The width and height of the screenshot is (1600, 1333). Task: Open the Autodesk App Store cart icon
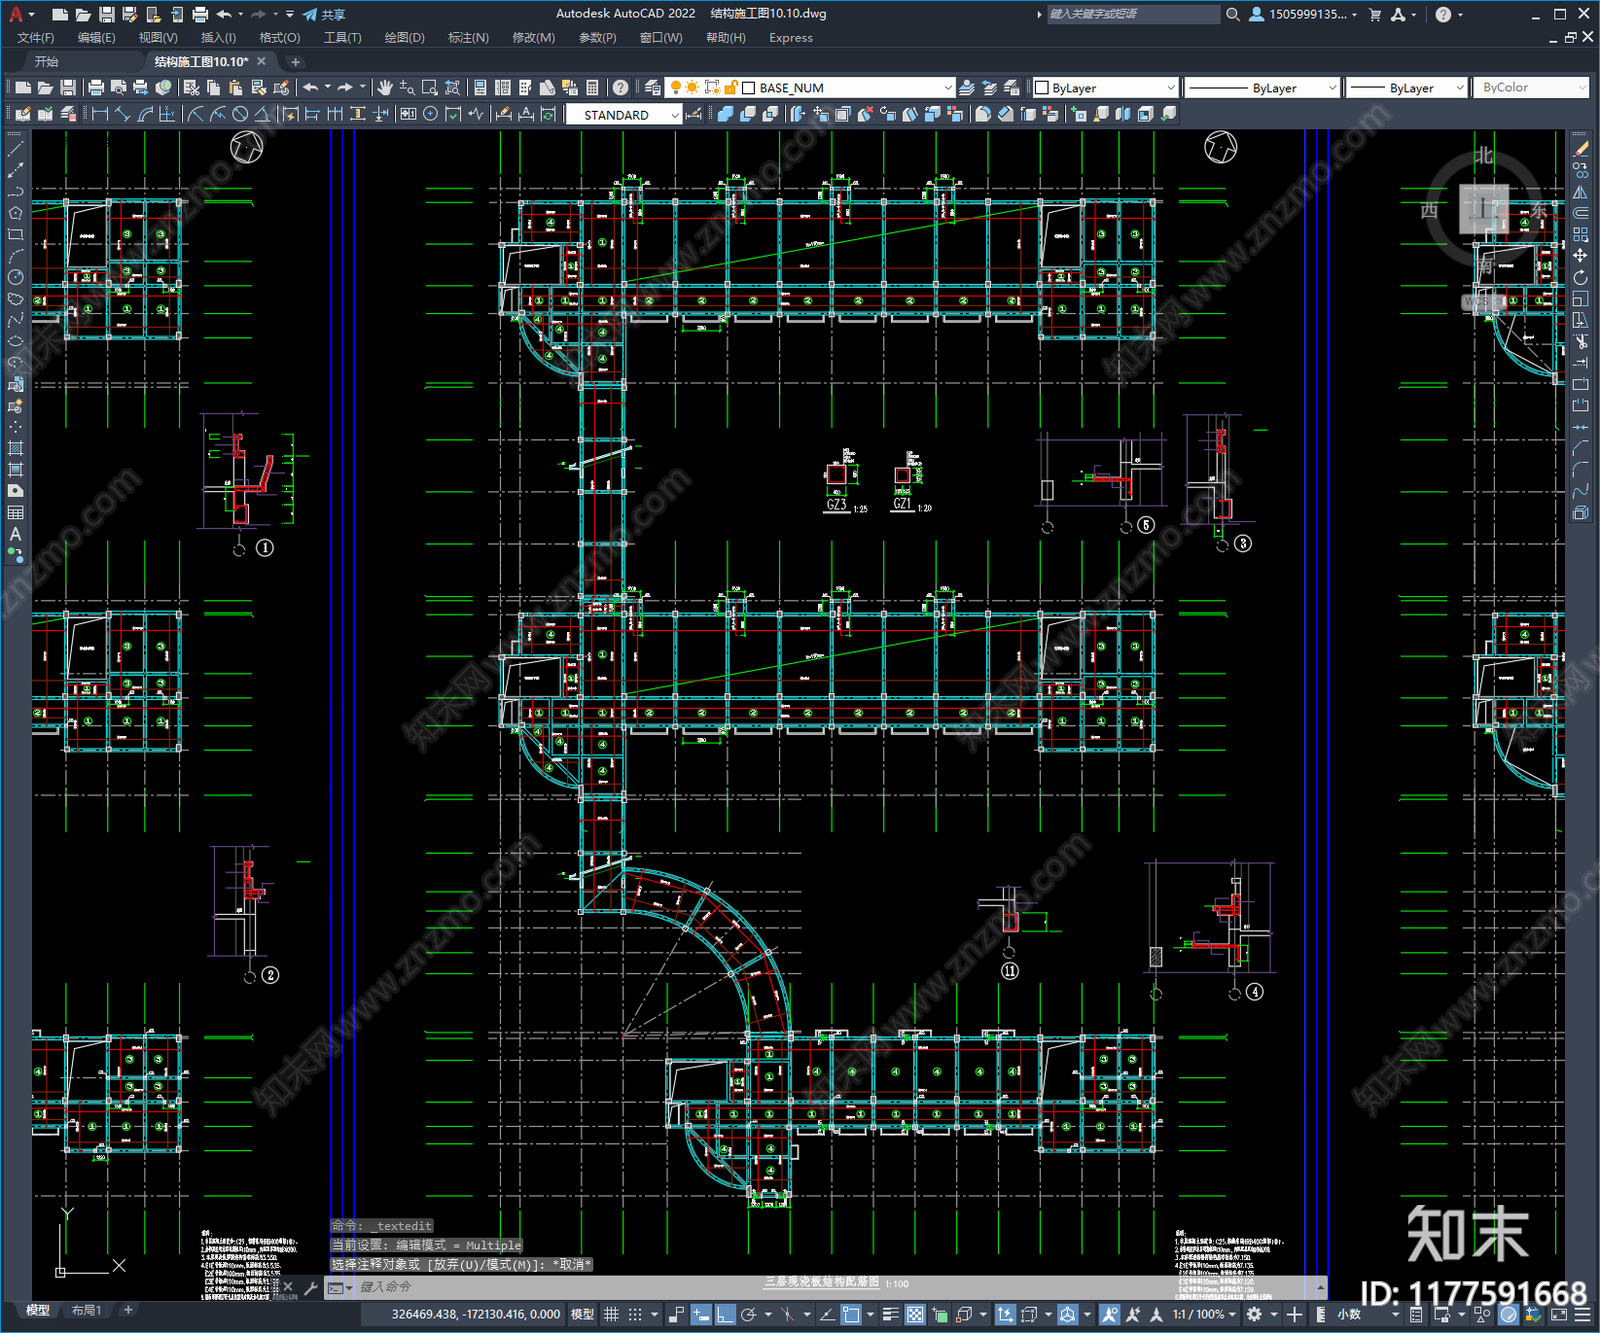[x=1375, y=14]
